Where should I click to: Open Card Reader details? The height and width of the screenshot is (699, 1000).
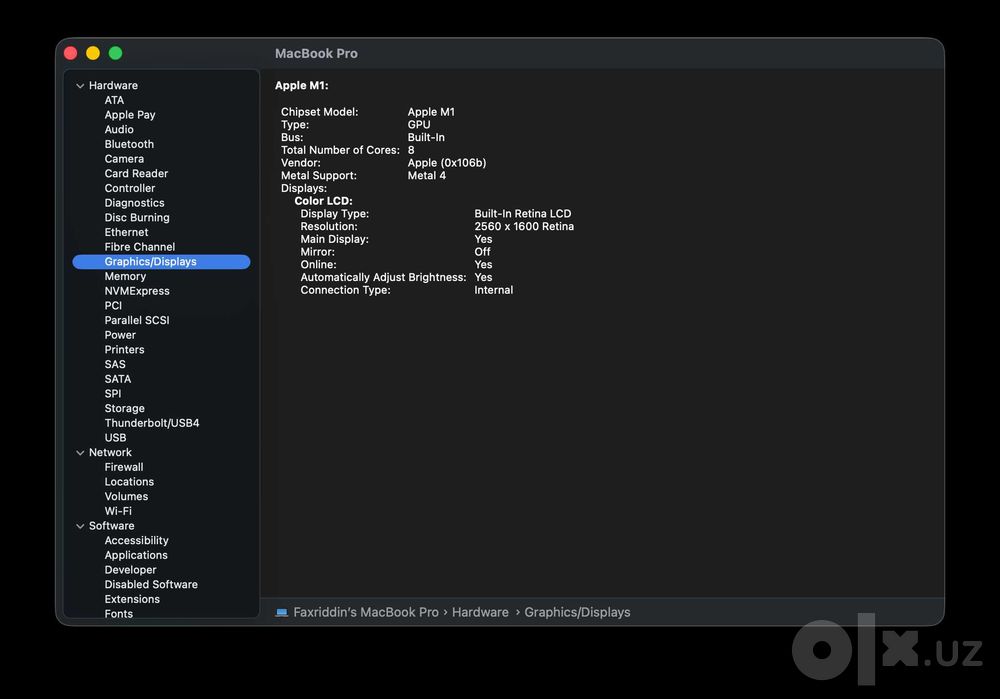pyautogui.click(x=136, y=173)
